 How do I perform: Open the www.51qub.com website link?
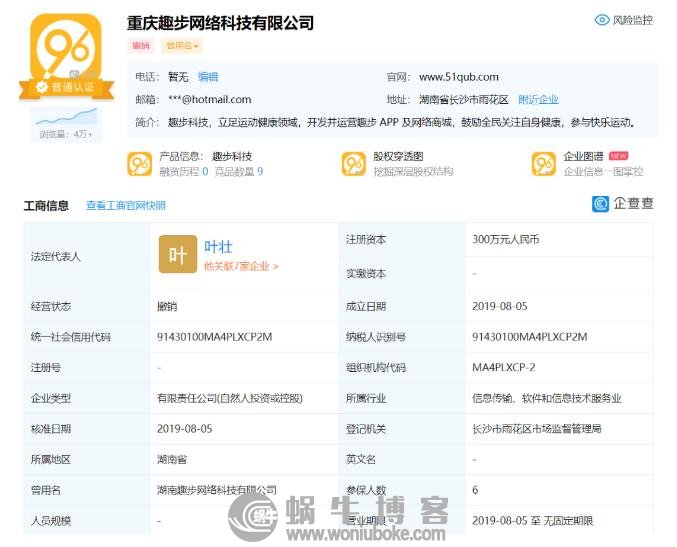pyautogui.click(x=459, y=77)
